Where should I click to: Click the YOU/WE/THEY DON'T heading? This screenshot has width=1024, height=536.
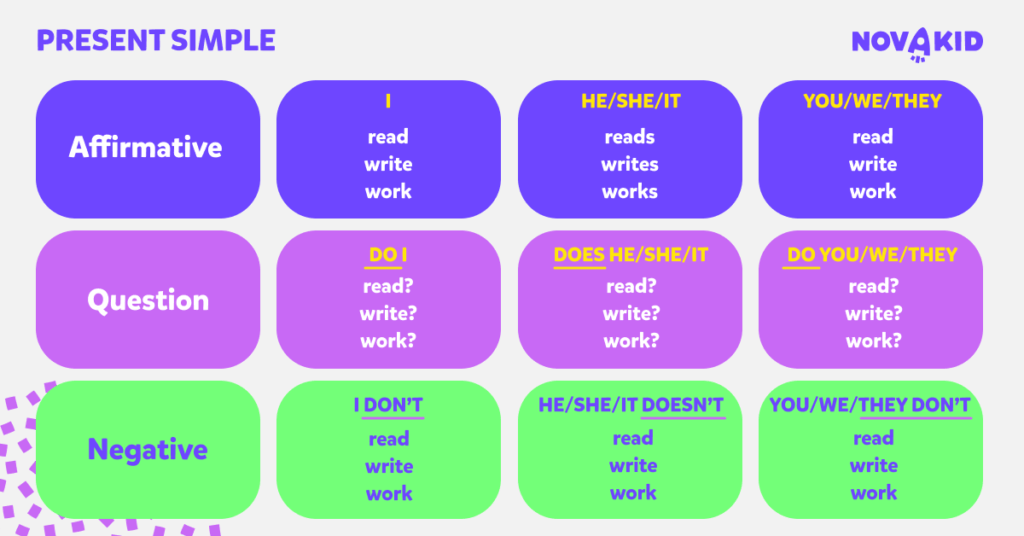[x=870, y=406]
